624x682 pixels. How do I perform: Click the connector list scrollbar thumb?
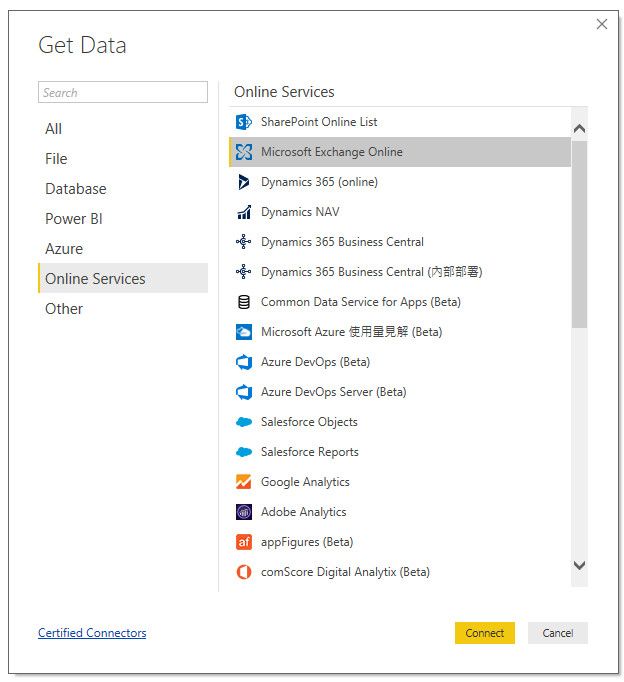point(579,235)
